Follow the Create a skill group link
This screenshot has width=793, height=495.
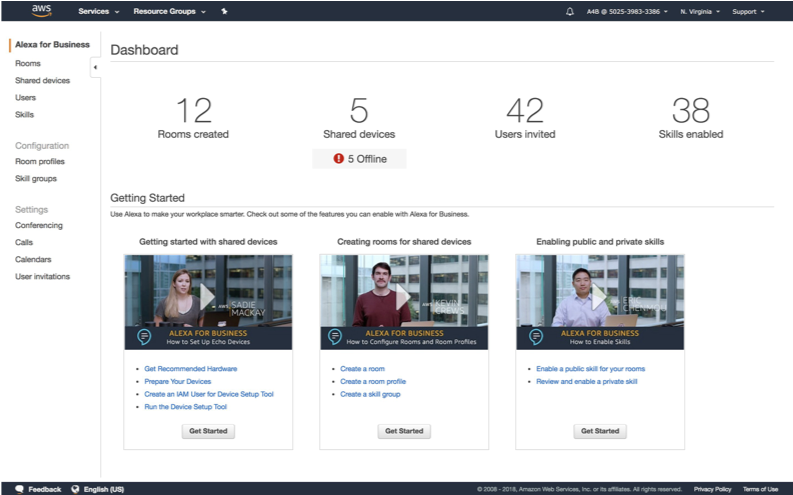pyautogui.click(x=370, y=394)
